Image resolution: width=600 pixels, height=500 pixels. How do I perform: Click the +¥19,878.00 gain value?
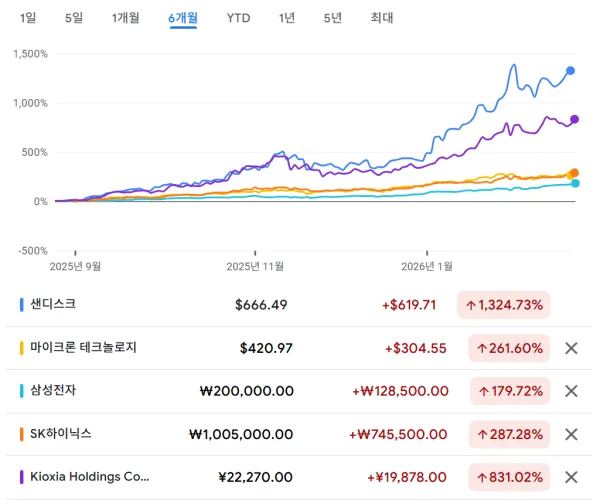pyautogui.click(x=407, y=477)
